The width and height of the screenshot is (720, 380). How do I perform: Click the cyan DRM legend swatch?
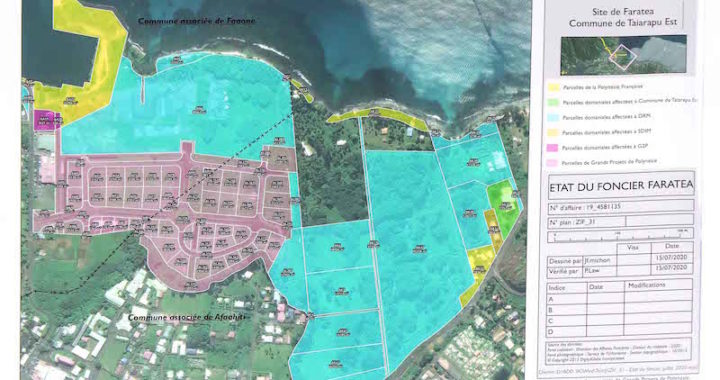[x=554, y=117]
